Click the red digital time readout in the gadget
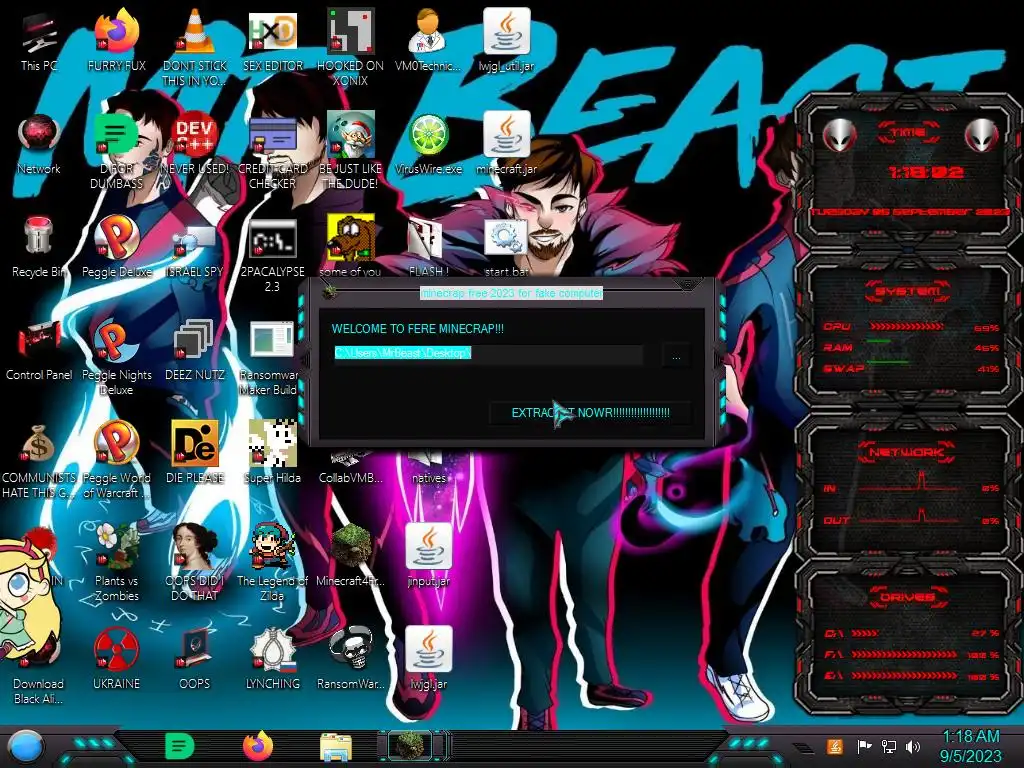This screenshot has height=768, width=1024. tap(925, 172)
